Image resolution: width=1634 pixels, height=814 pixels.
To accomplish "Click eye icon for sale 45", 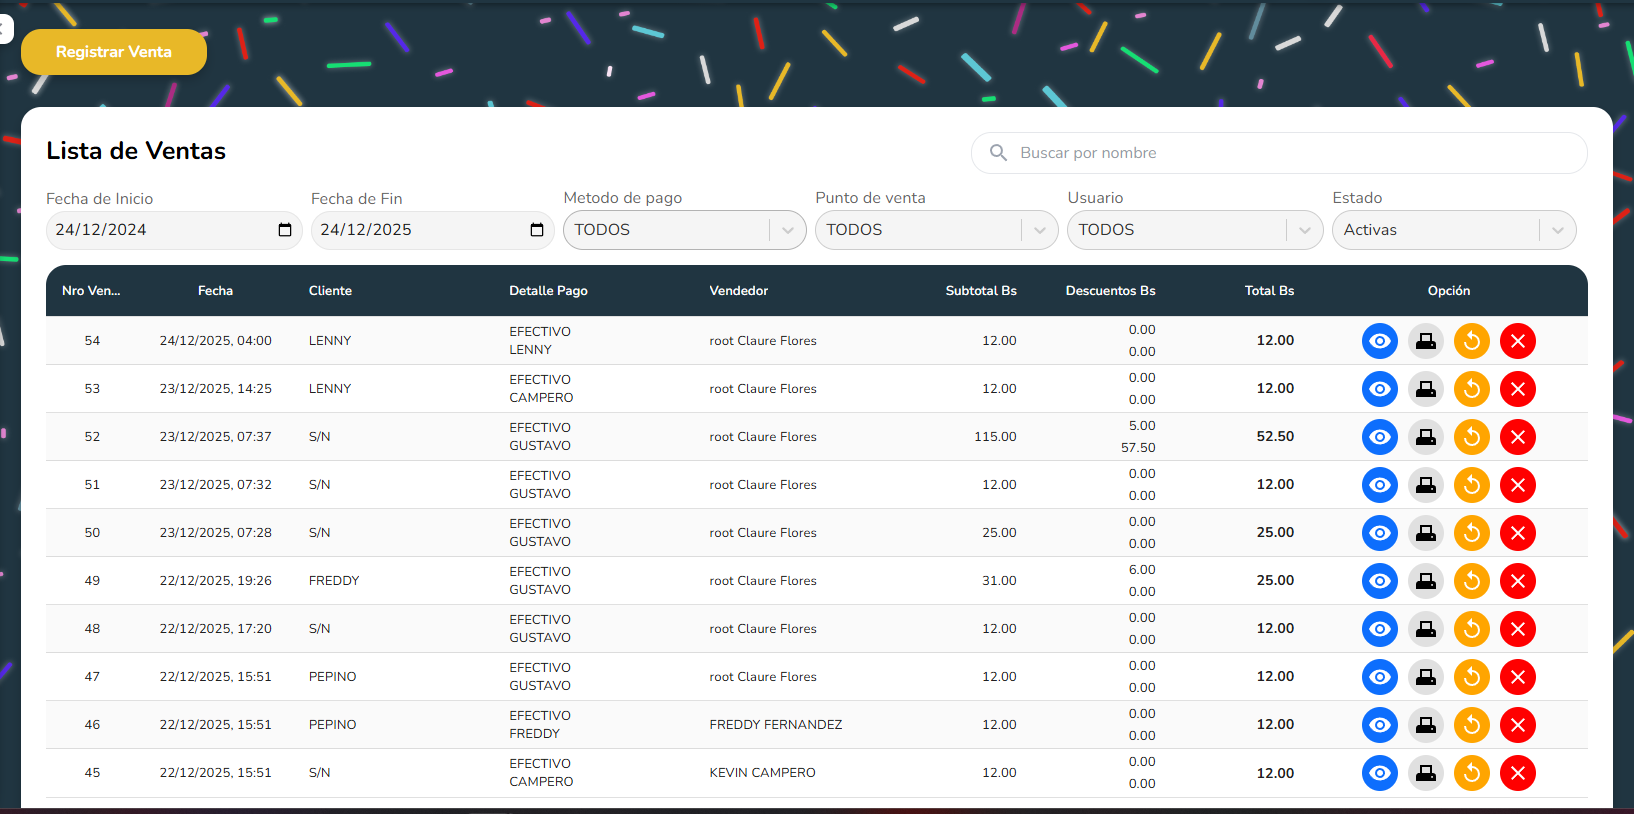I will click(x=1379, y=773).
